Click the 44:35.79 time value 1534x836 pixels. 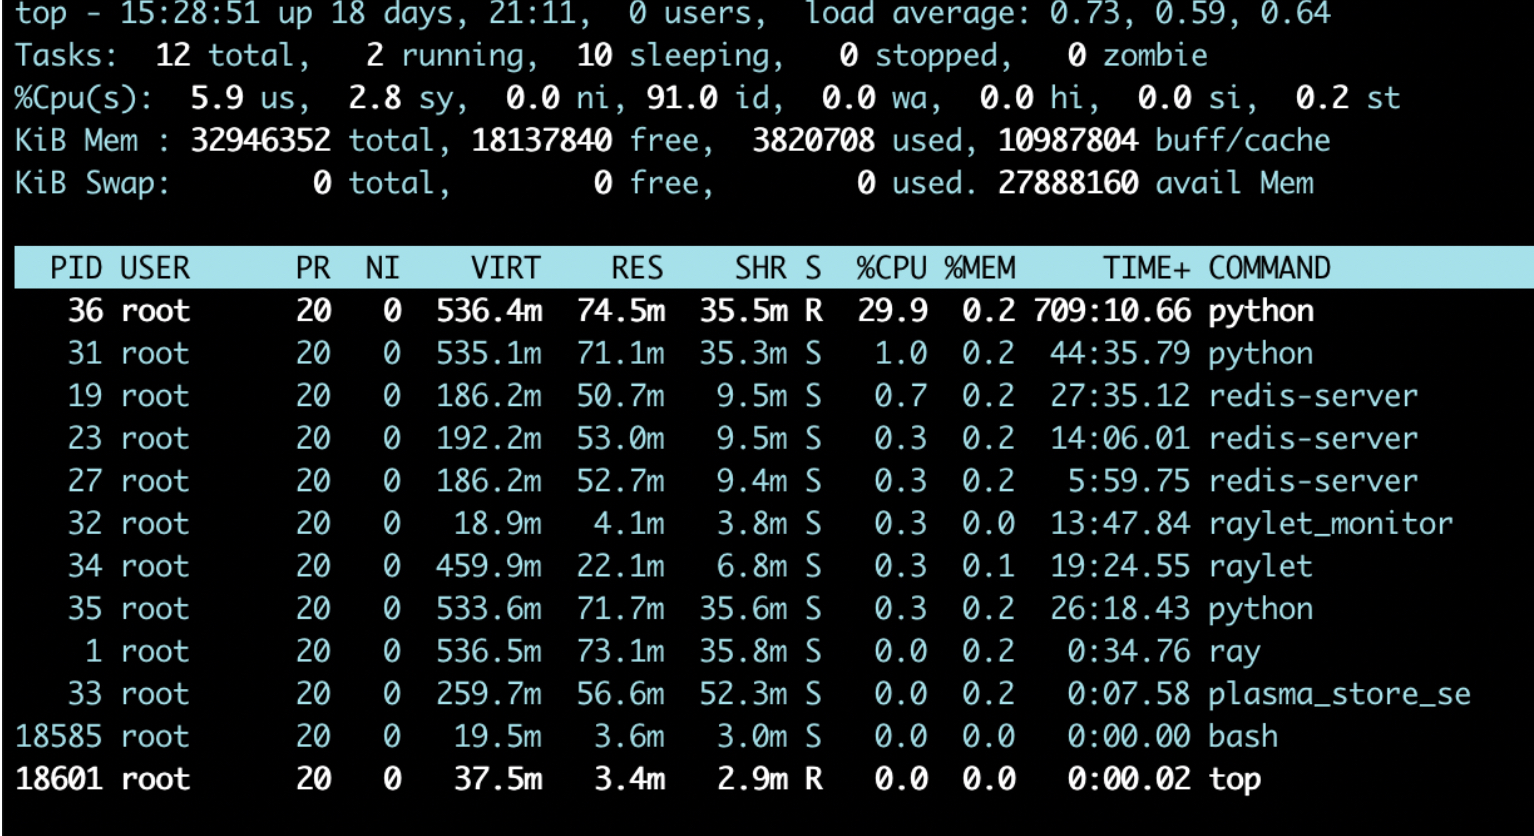(1120, 354)
